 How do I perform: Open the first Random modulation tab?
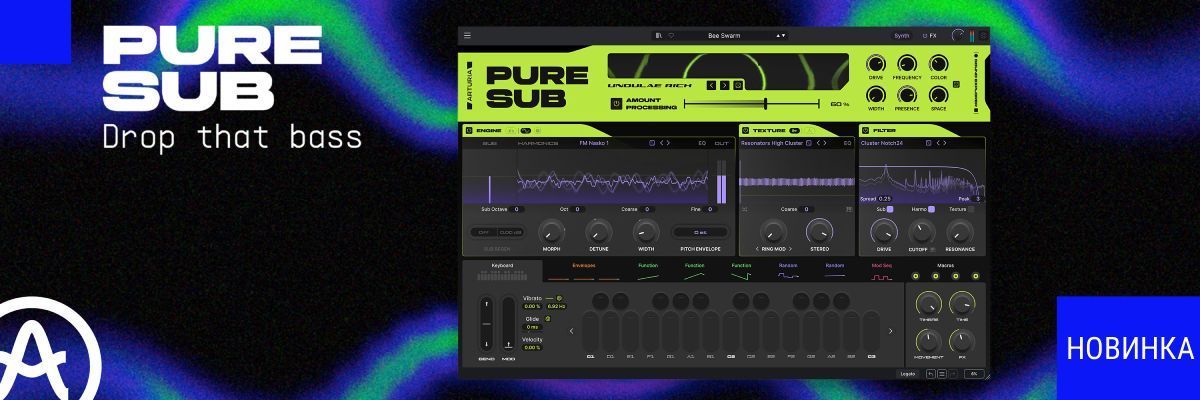[x=788, y=270]
